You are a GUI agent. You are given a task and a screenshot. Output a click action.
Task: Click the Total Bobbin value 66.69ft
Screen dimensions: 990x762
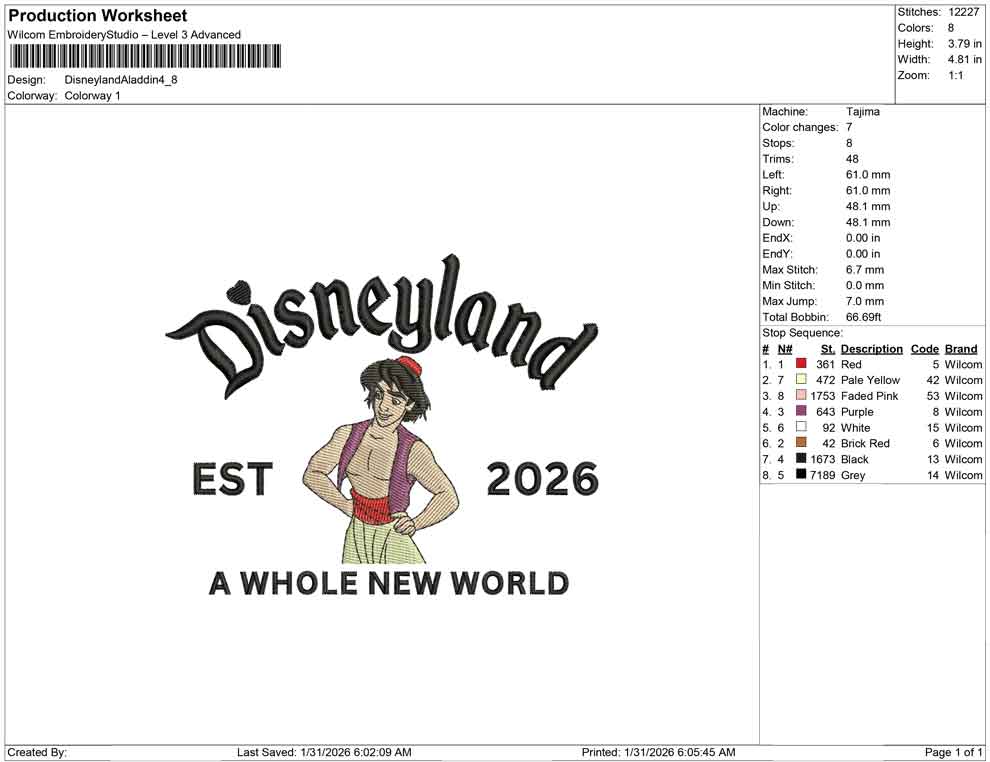862,316
